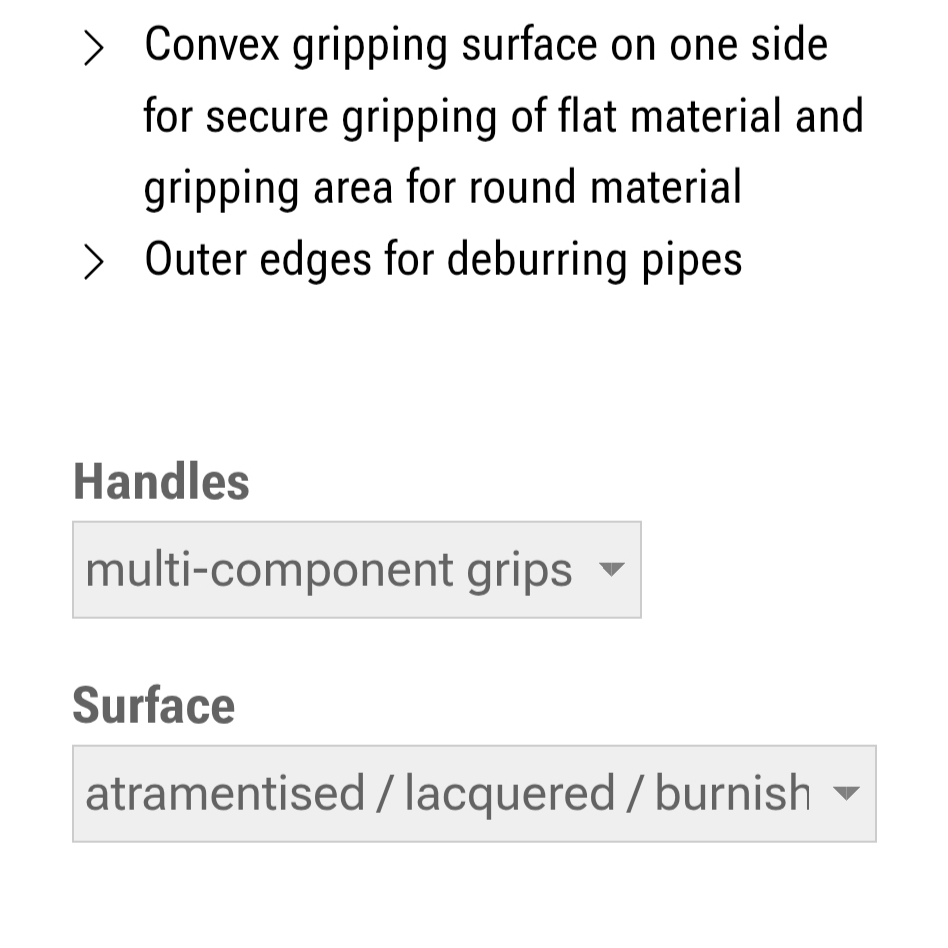Click the chevron bullet before "Convex gripping surface"

coord(93,48)
